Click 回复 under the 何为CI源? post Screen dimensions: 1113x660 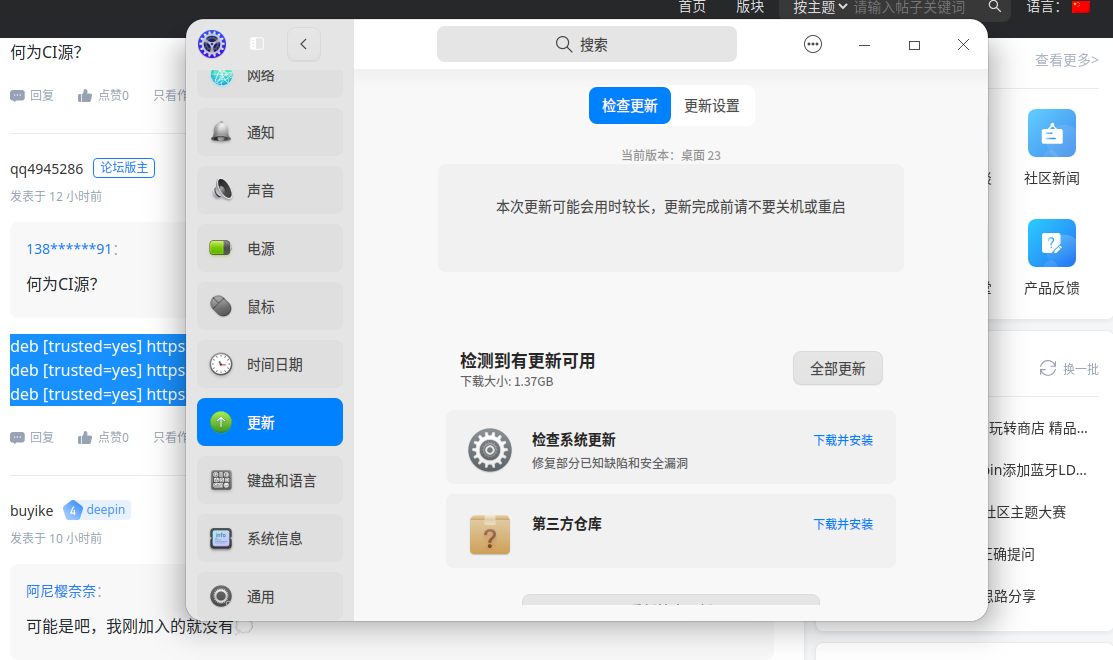[x=32, y=95]
